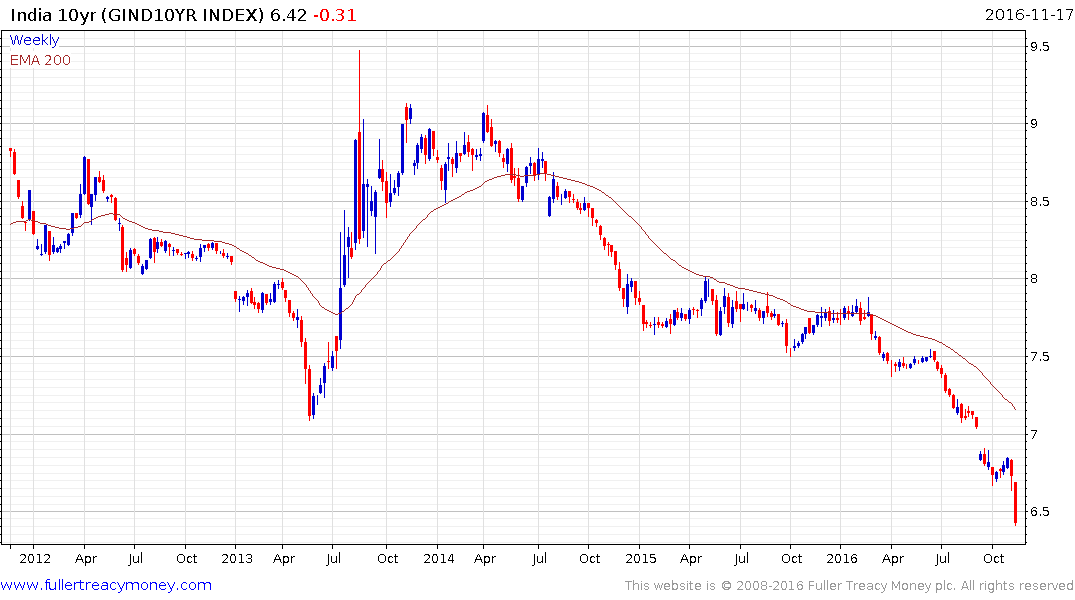Click the 8 y-axis label
The height and width of the screenshot is (600, 1075).
[x=1034, y=279]
